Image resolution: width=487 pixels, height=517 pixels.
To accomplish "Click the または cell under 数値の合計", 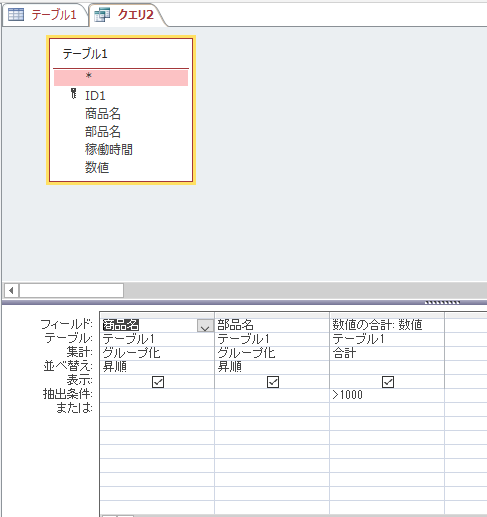I will [387, 409].
